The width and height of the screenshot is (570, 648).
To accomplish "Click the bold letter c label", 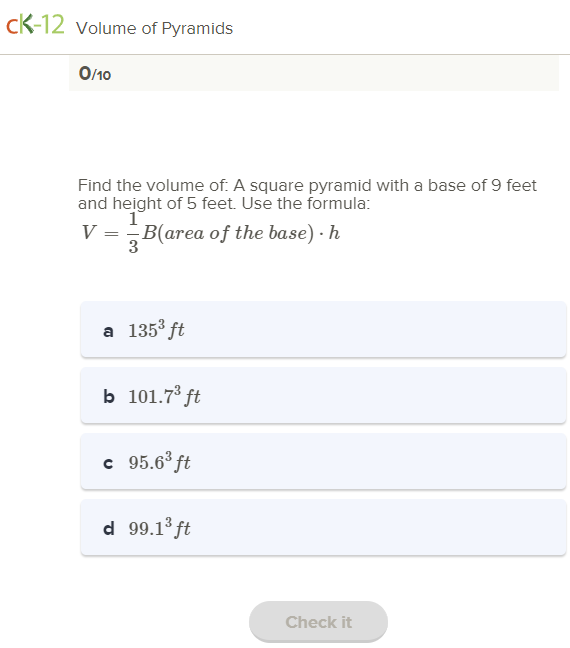I will click(108, 463).
